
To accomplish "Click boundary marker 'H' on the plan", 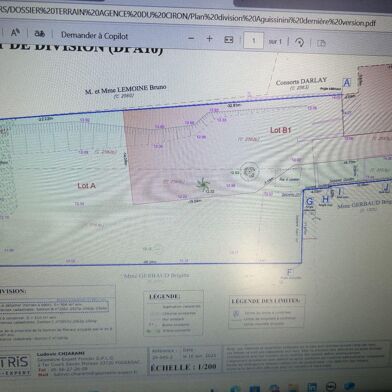I will click(x=325, y=199).
